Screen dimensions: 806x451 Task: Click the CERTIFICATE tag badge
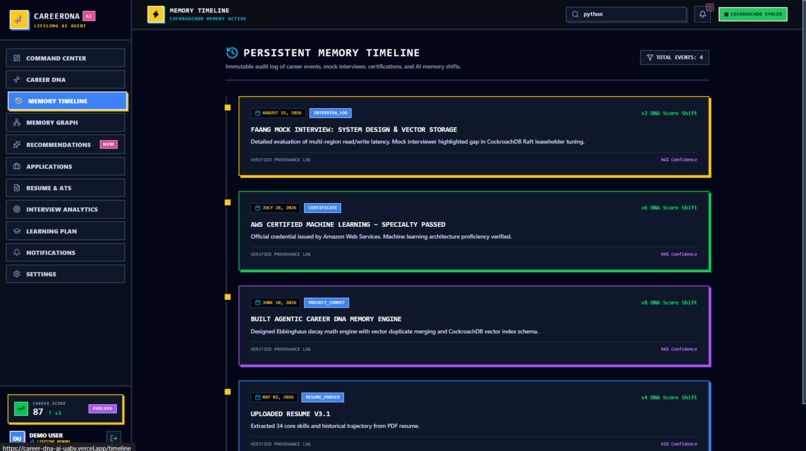[322, 208]
